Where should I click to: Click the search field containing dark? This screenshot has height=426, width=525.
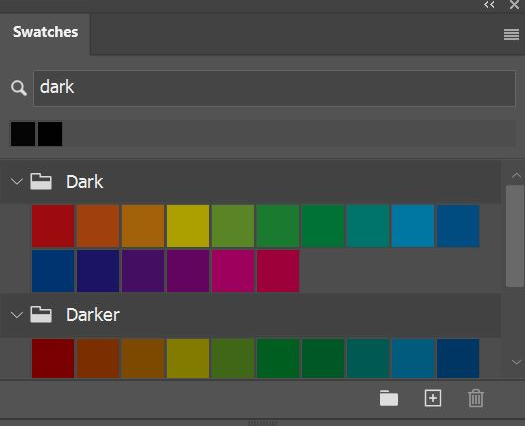(274, 88)
